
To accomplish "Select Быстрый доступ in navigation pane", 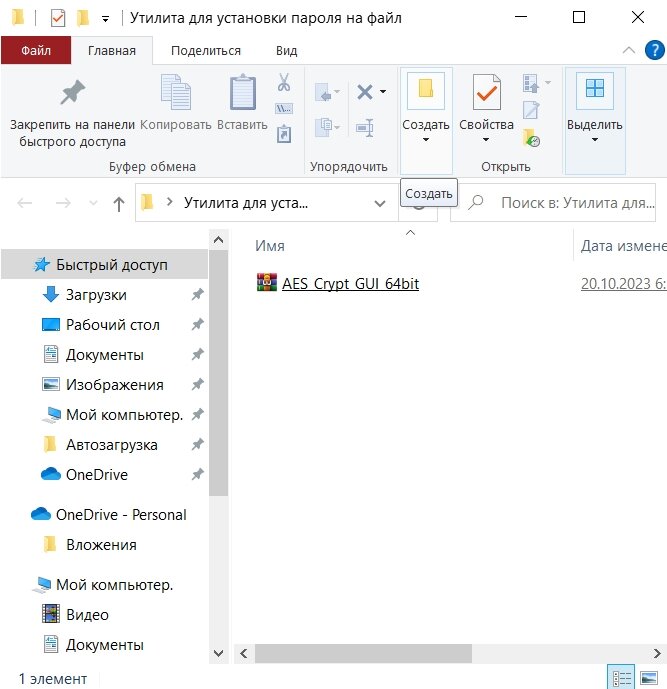I will 105,265.
